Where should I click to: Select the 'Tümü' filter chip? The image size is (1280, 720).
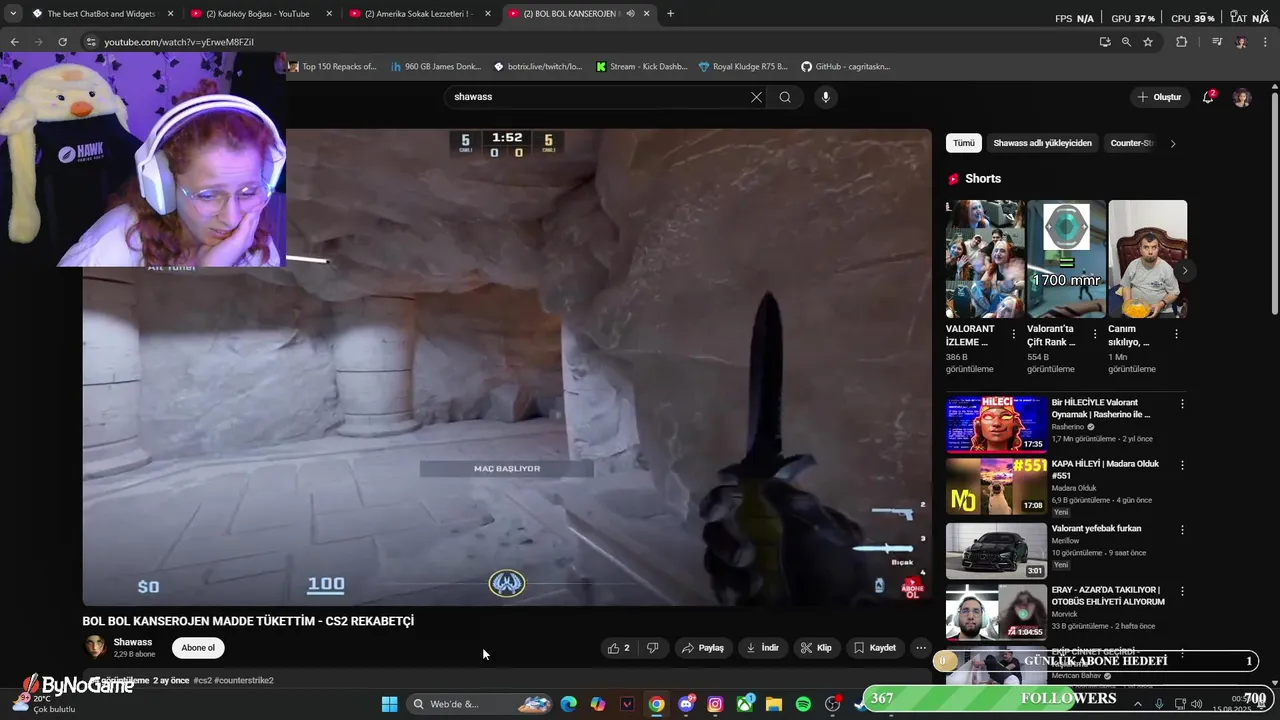coord(963,143)
